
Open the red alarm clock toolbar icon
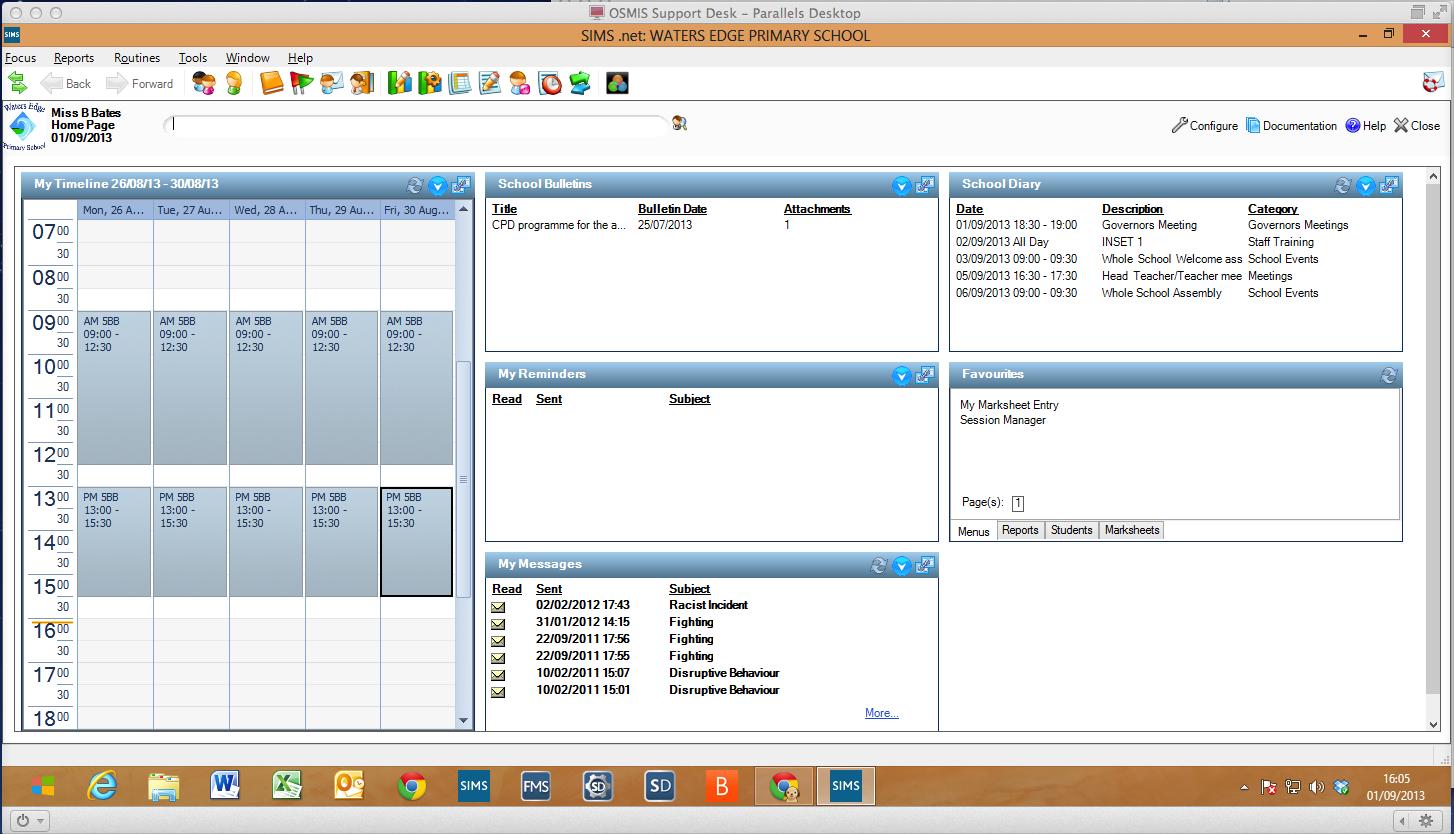click(550, 83)
